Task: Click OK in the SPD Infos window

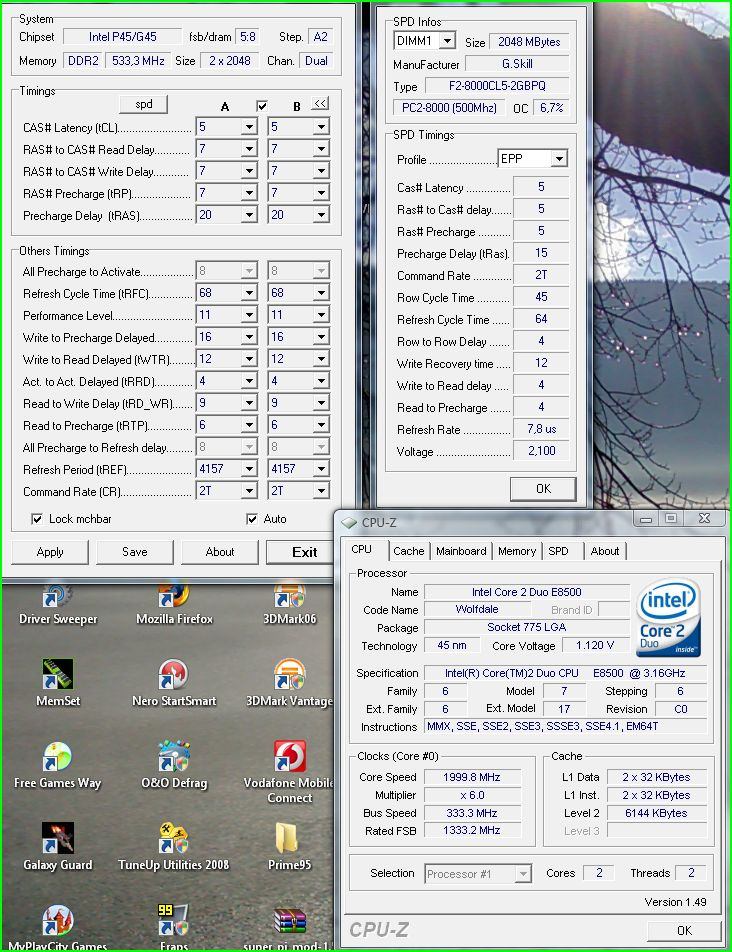Action: pyautogui.click(x=543, y=489)
